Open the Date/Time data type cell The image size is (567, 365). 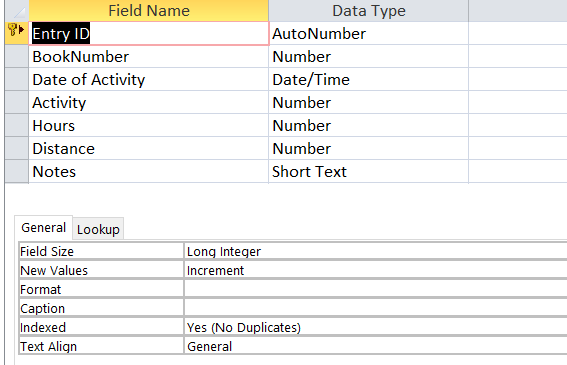368,80
